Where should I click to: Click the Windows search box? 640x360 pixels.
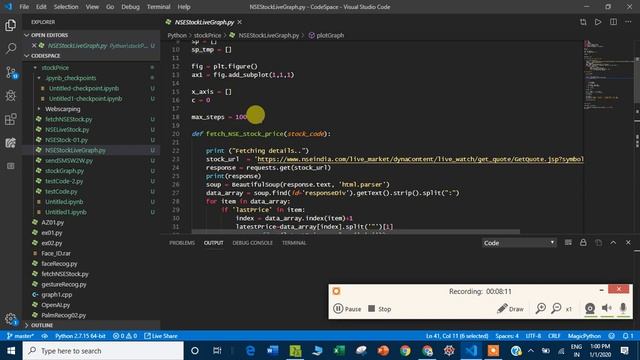coord(103,351)
